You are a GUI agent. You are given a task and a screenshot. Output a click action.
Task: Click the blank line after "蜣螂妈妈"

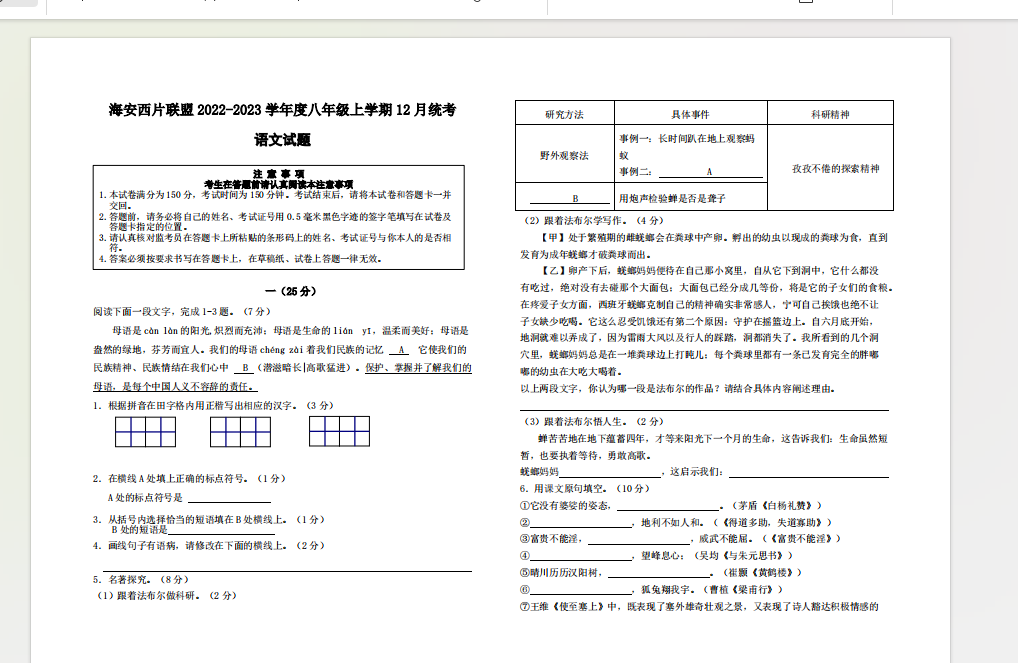(x=610, y=472)
